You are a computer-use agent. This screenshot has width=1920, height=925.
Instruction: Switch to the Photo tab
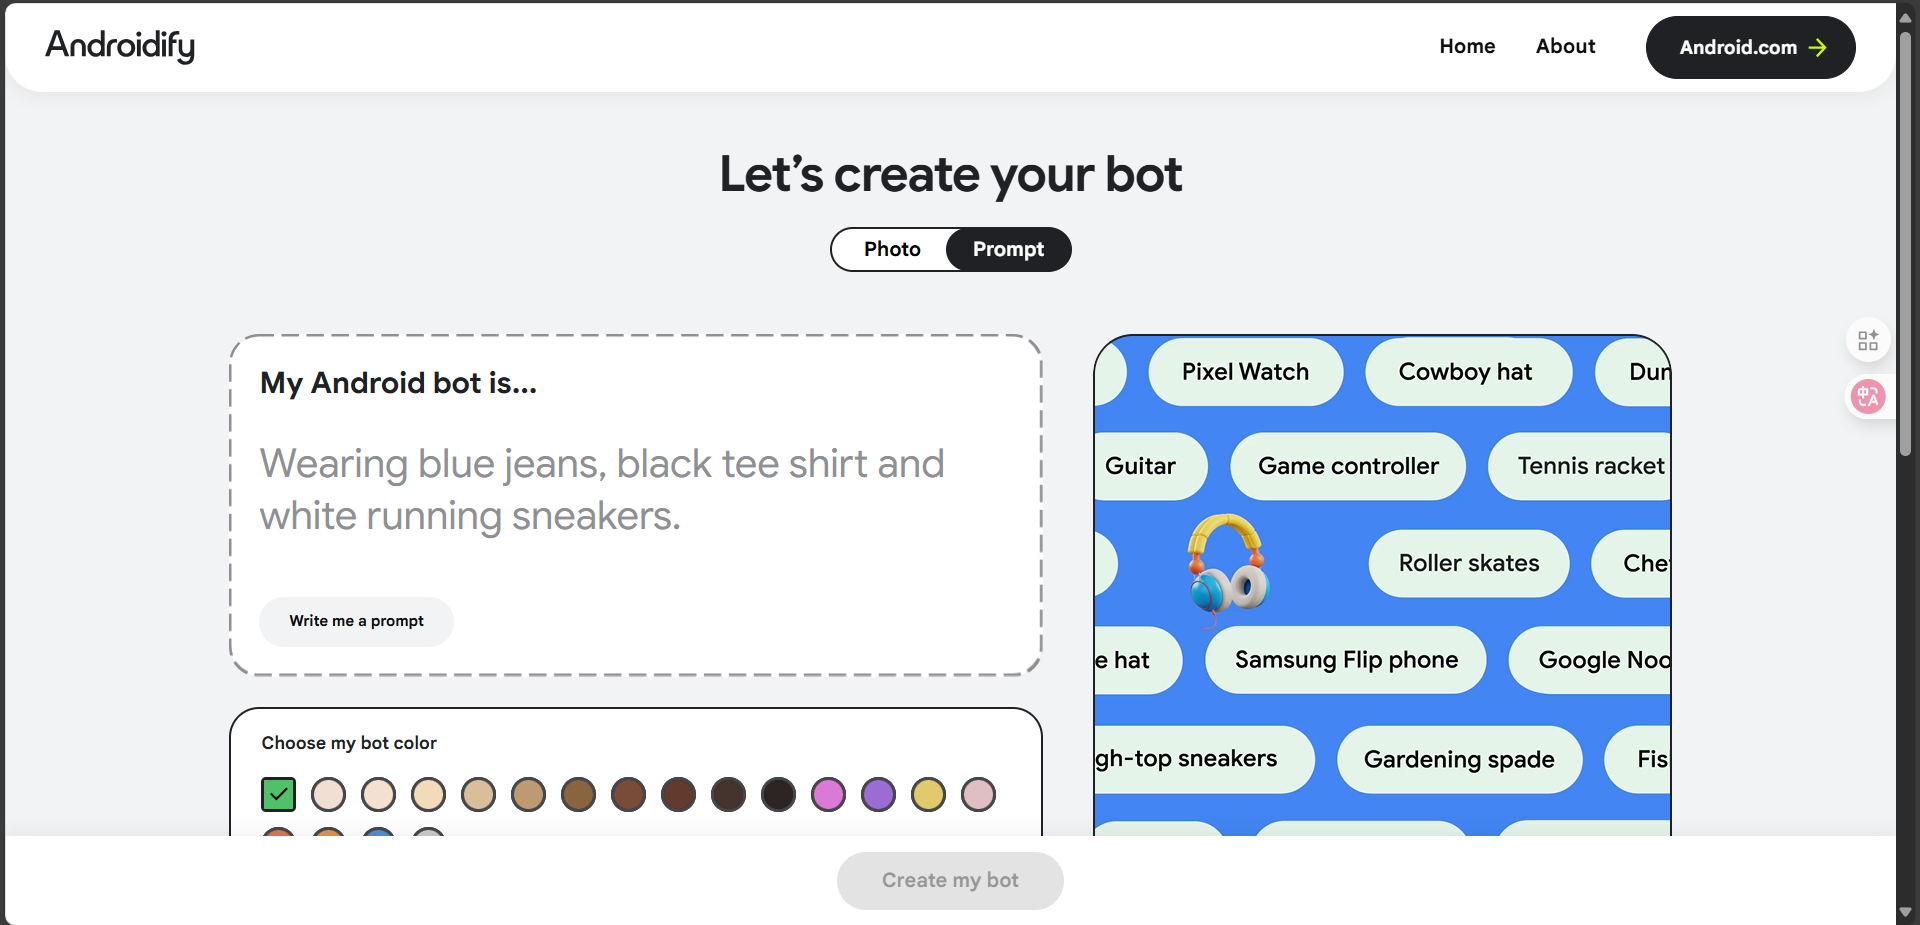pyautogui.click(x=892, y=249)
